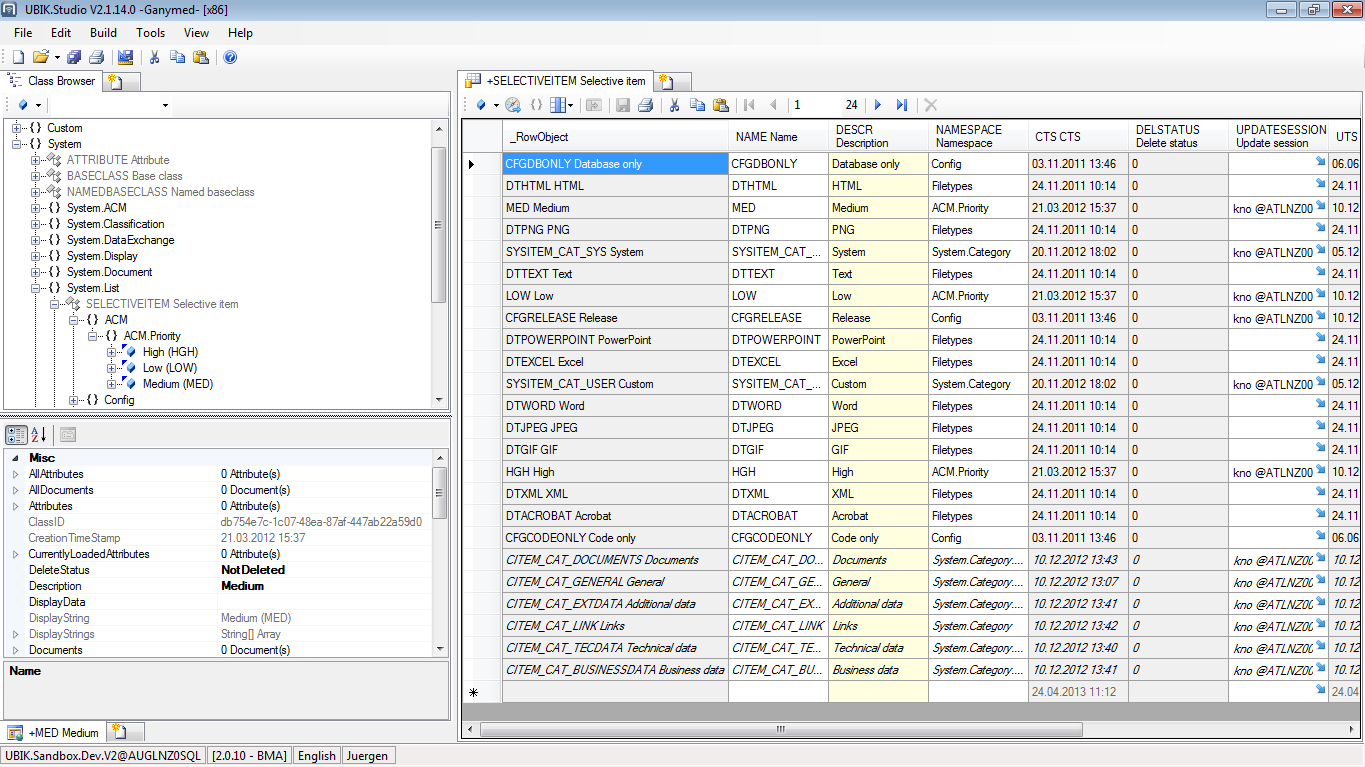Click the DESCR cell containing PowerPoint
The width and height of the screenshot is (1365, 767).
point(878,340)
